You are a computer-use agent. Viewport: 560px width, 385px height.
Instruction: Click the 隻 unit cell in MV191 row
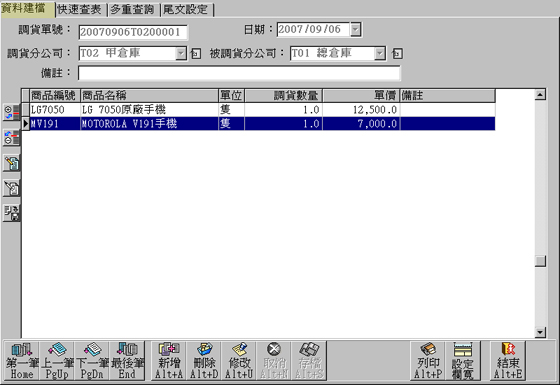(231, 124)
